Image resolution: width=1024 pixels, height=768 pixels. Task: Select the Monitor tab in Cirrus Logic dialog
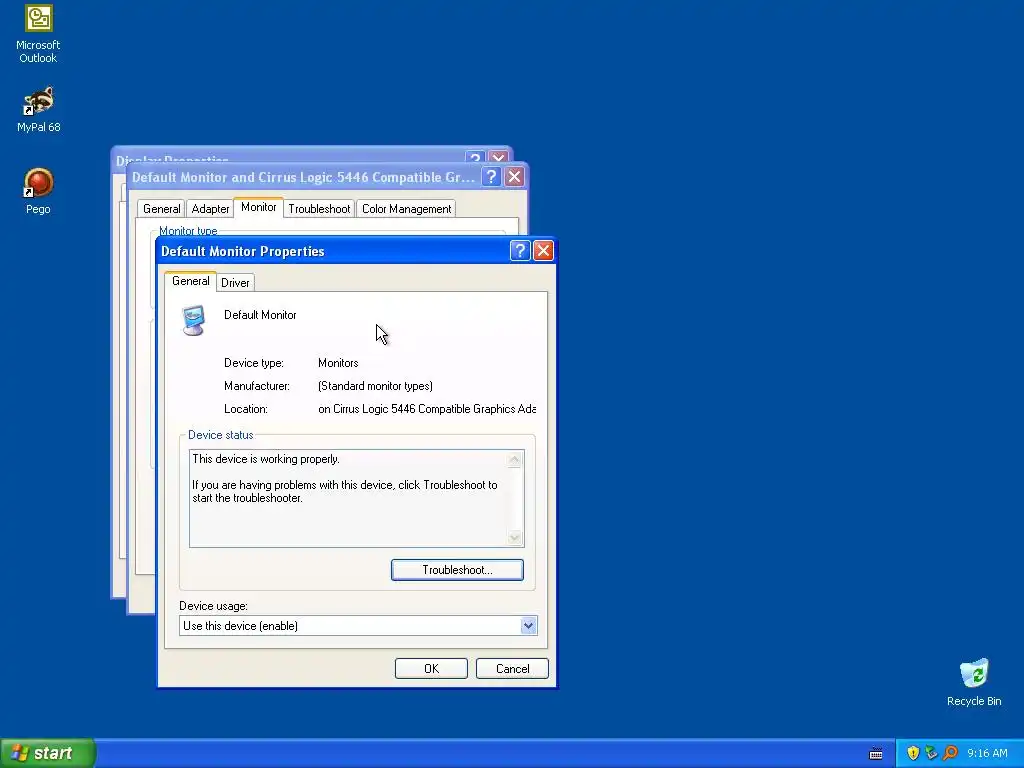[259, 207]
